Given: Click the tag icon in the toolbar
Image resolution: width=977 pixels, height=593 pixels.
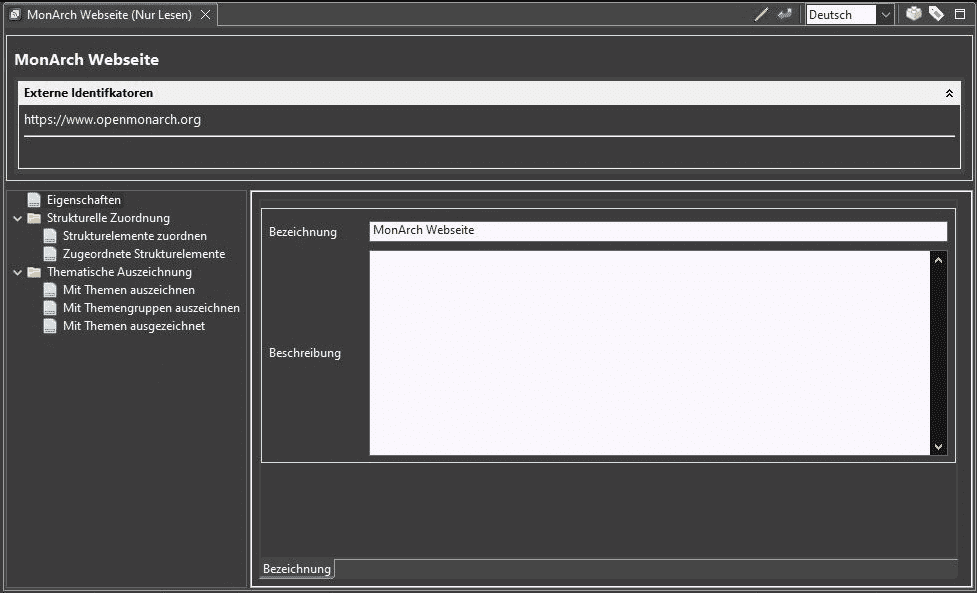Looking at the screenshot, I should tap(936, 14).
